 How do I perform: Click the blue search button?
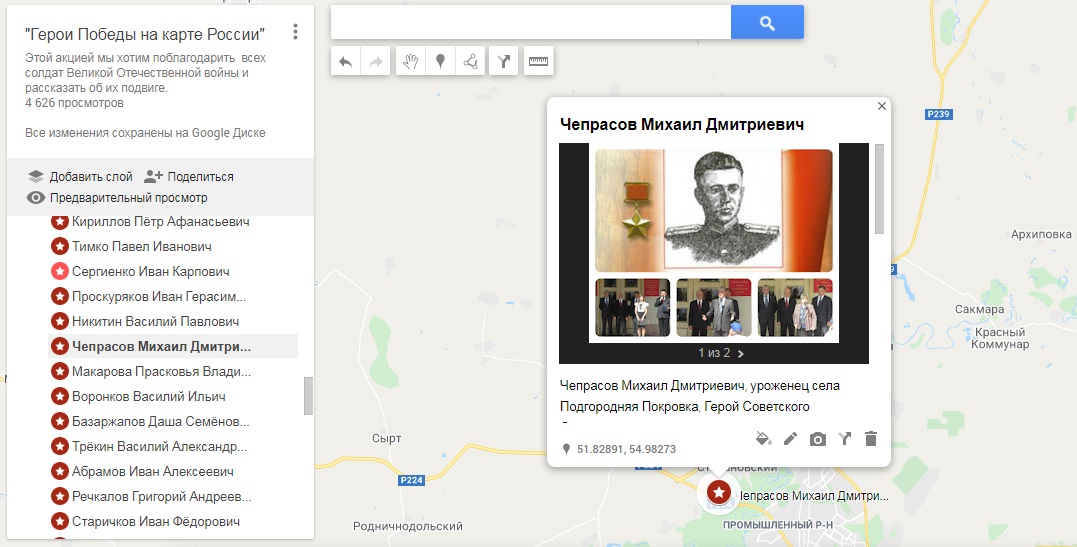pyautogui.click(x=767, y=23)
